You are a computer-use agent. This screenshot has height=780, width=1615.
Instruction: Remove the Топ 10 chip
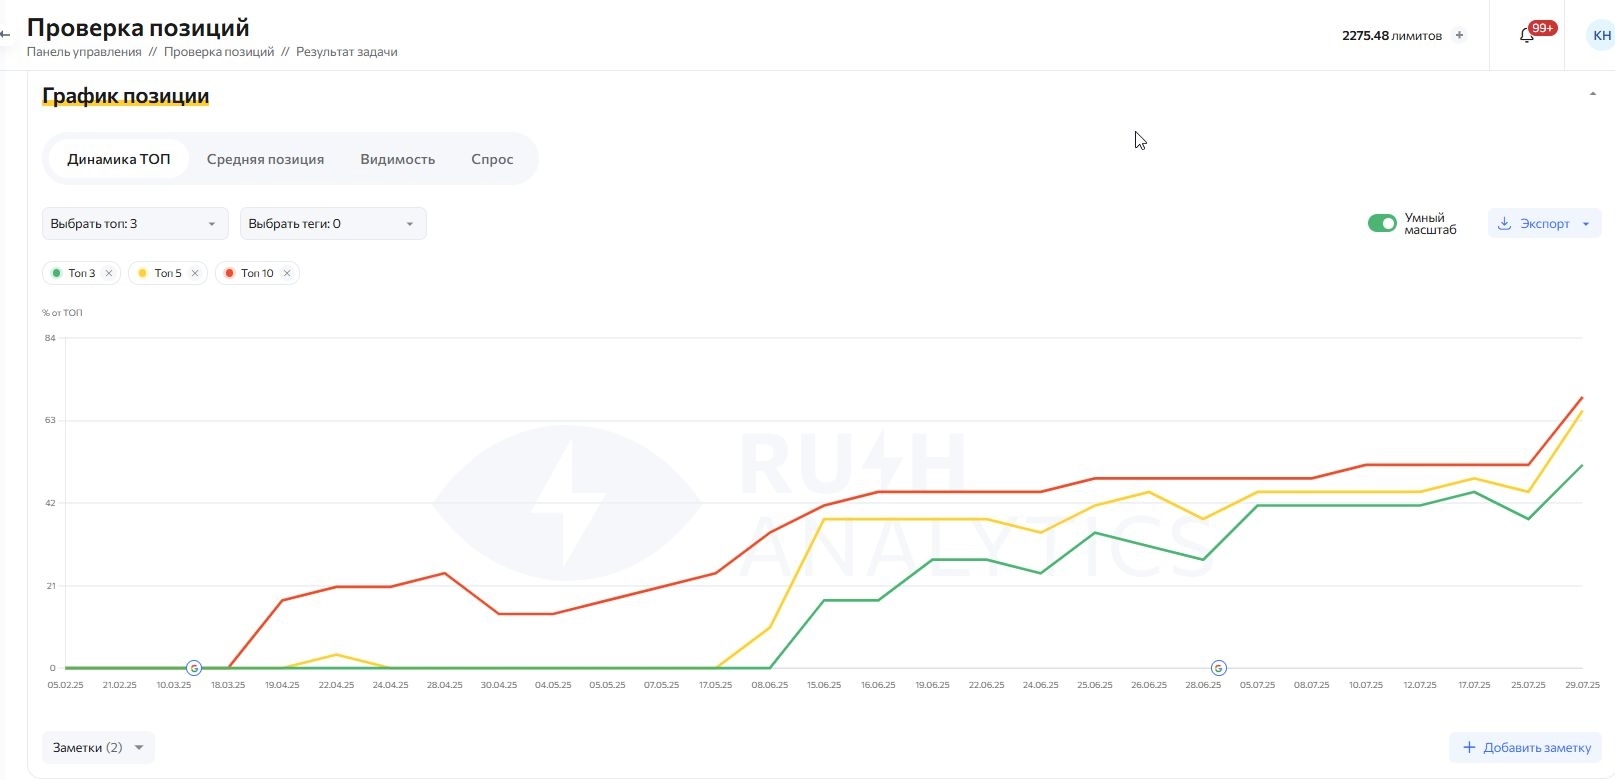287,273
